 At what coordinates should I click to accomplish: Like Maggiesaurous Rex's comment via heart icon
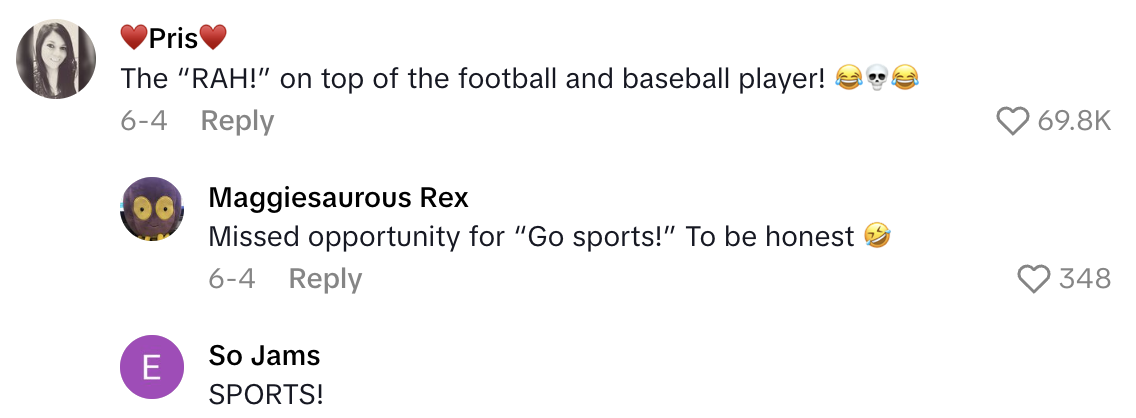coord(1033,278)
